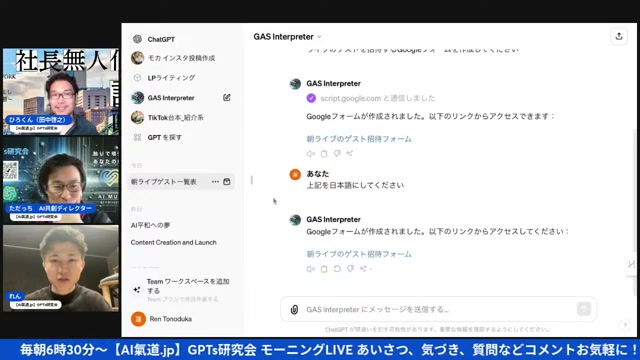This screenshot has width=640, height=360.
Task: Thumbs down second GAS Interpreter reply
Action: pyautogui.click(x=350, y=269)
